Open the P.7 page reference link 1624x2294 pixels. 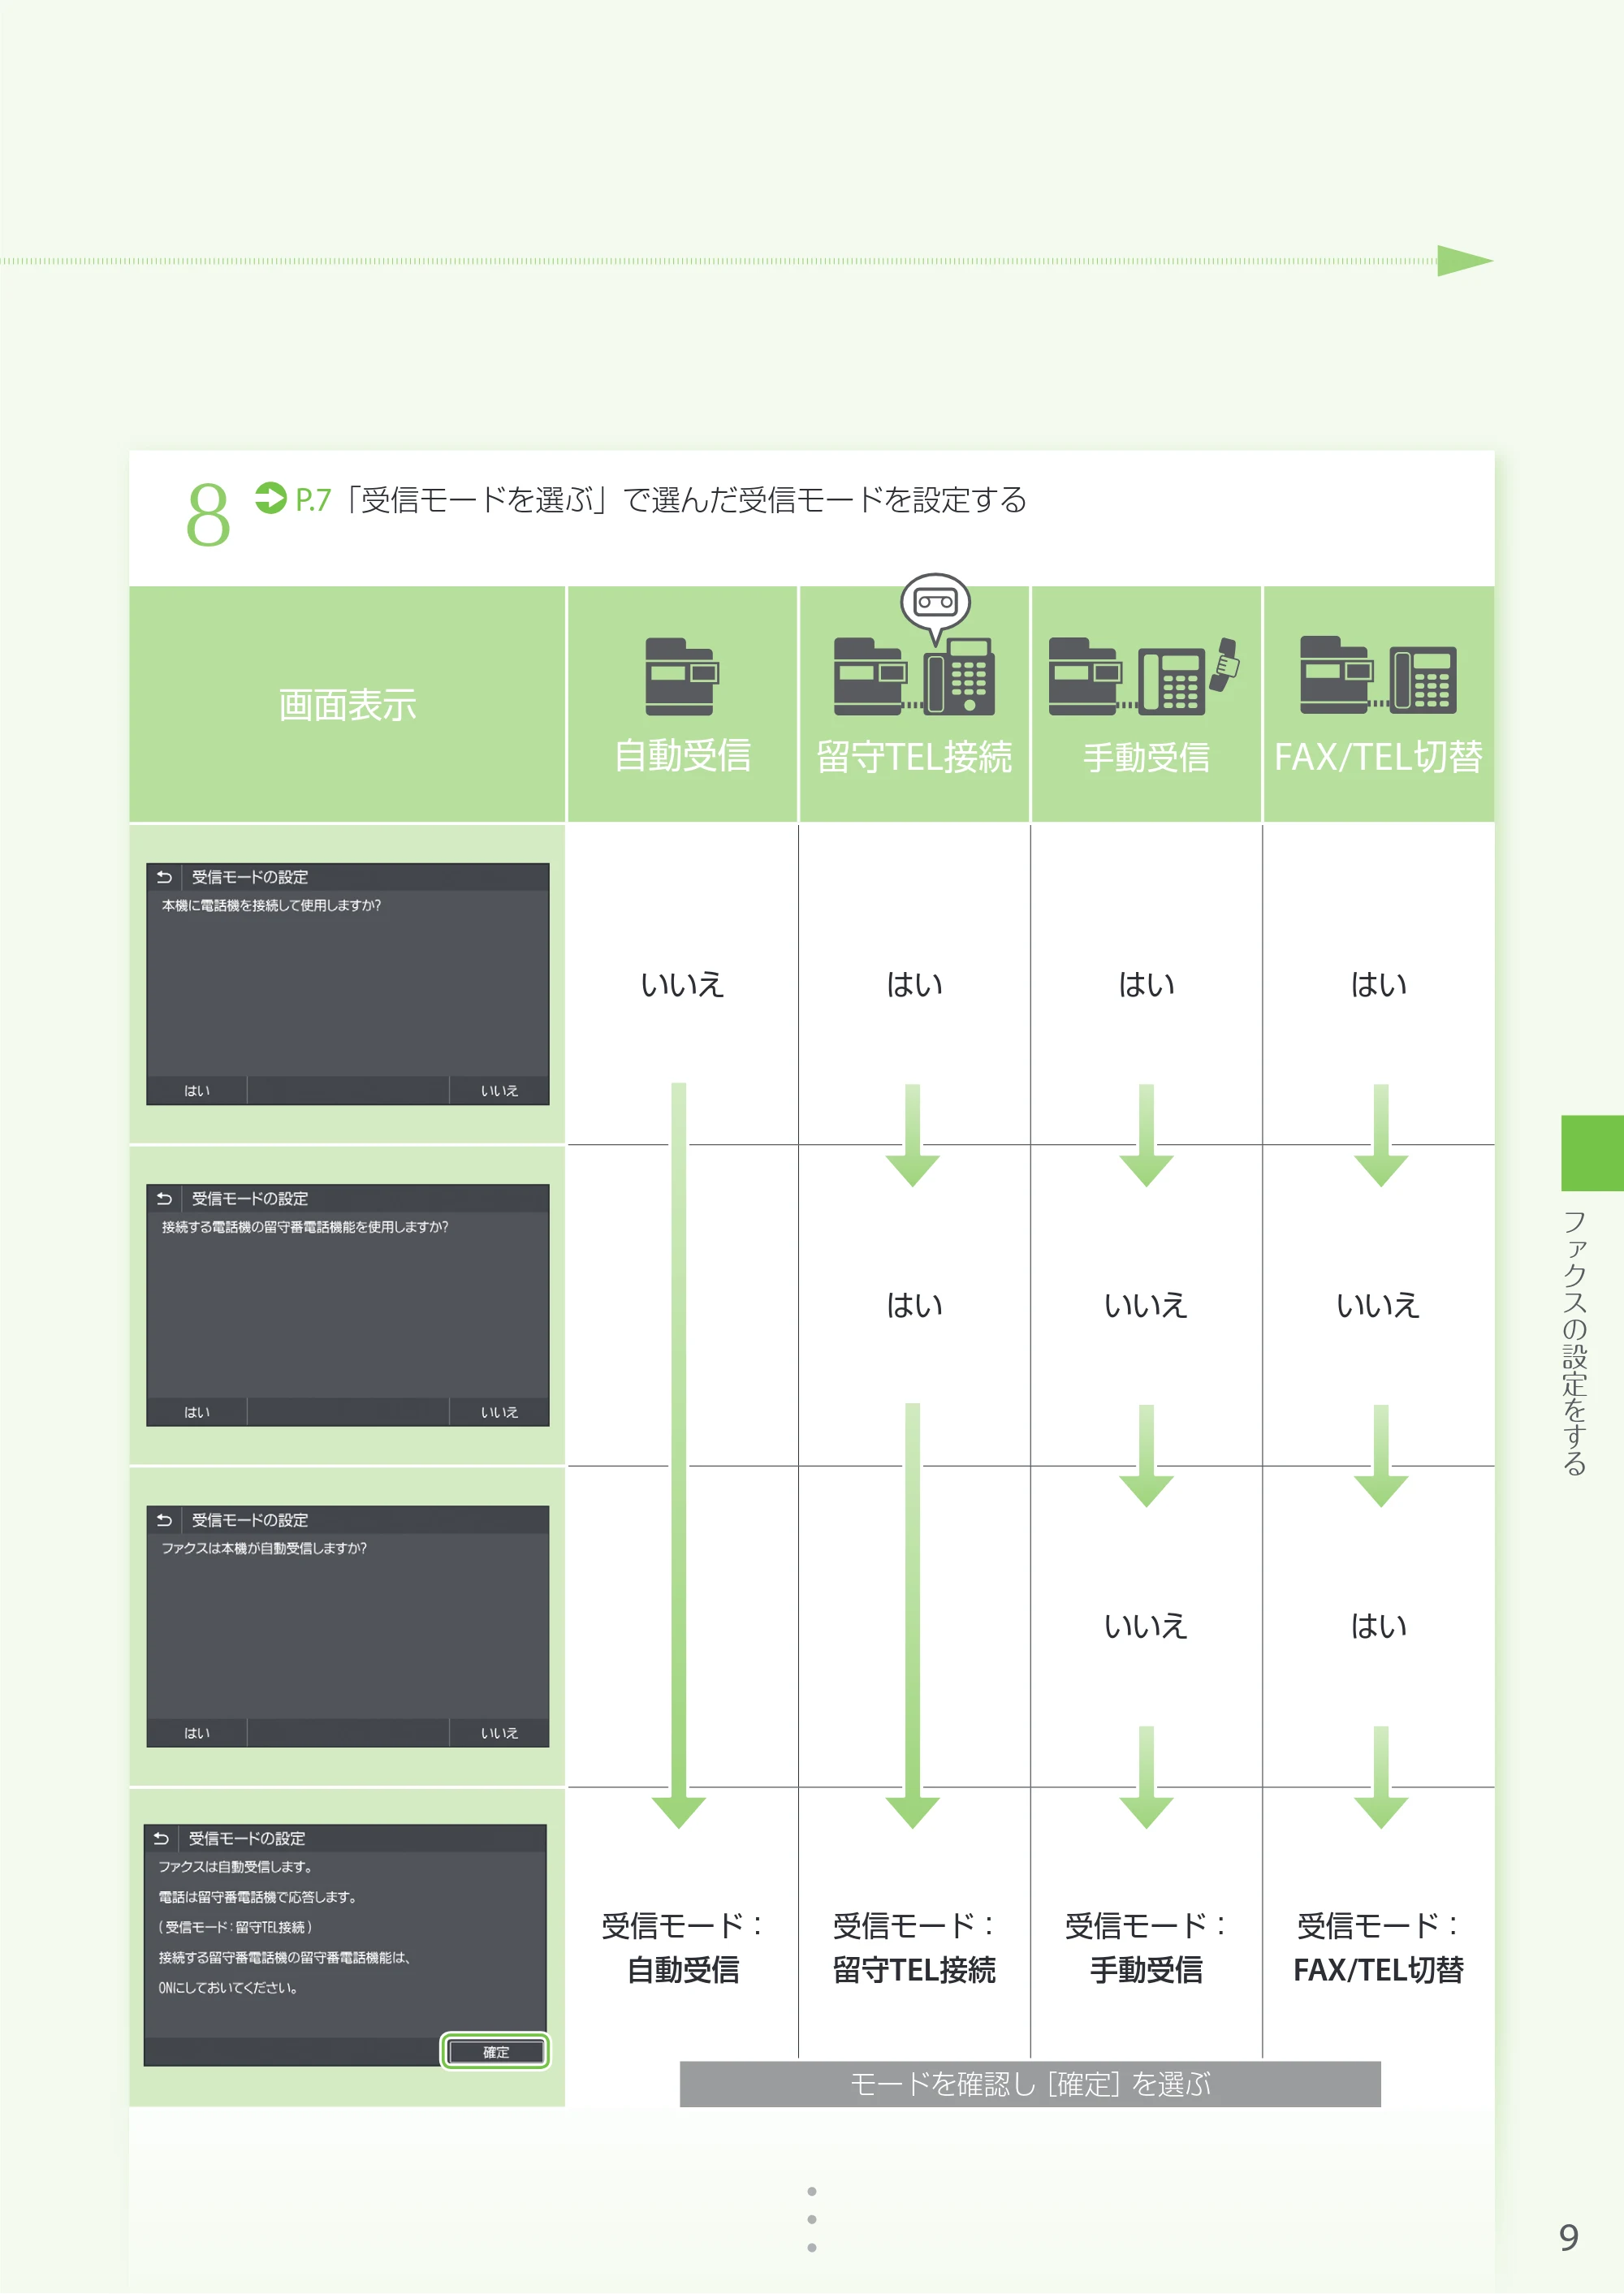point(313,499)
